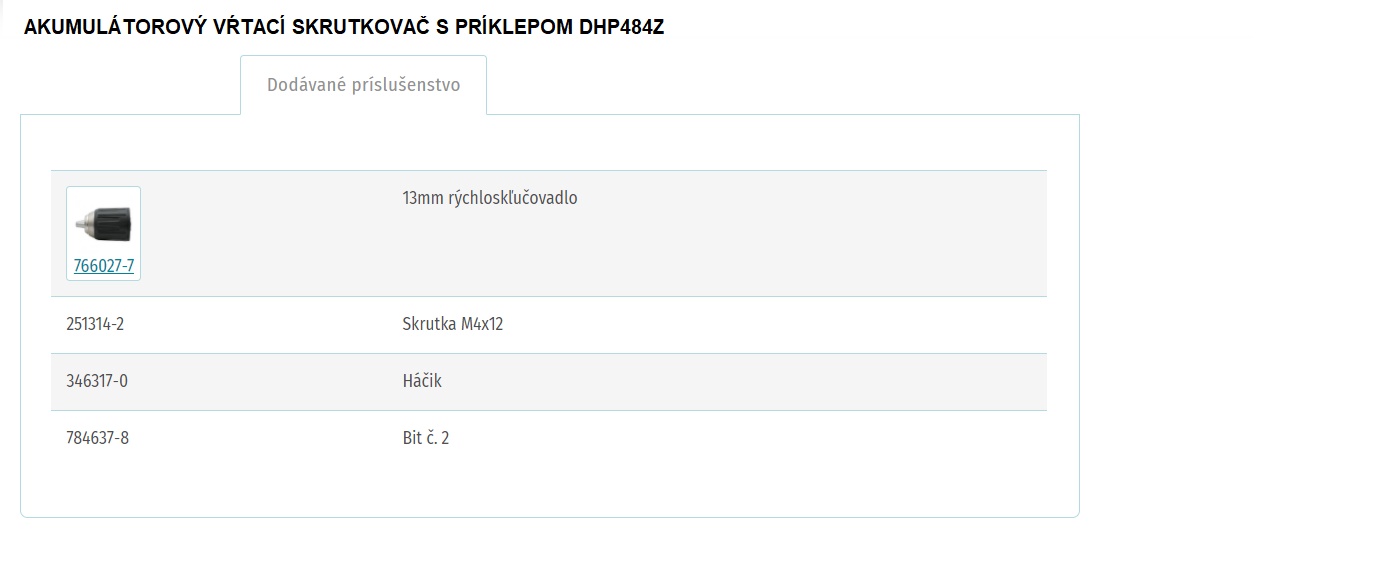This screenshot has width=1390, height=570.
Task: Open the Dodávané príslušenstvo tab
Action: (x=363, y=85)
